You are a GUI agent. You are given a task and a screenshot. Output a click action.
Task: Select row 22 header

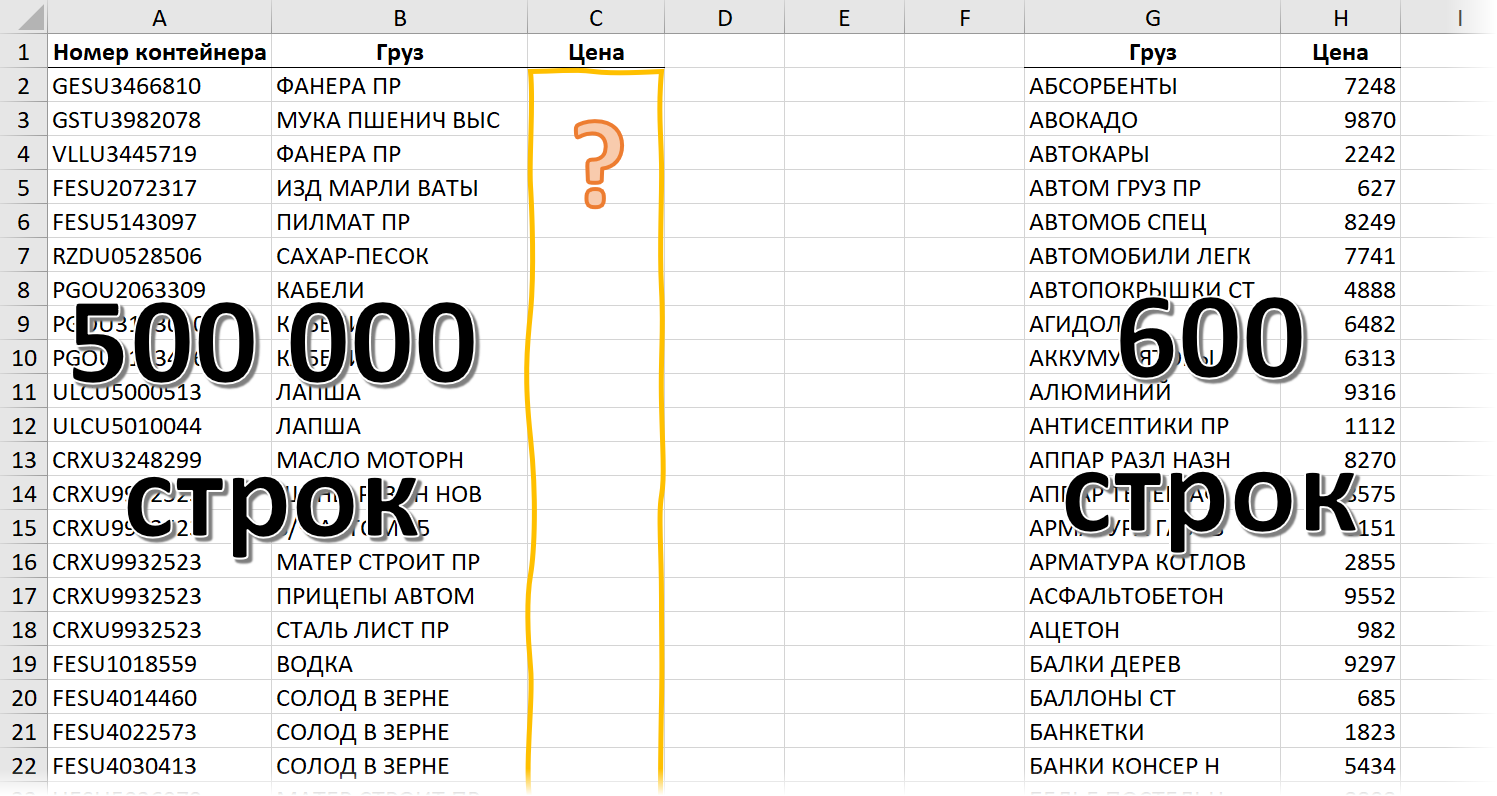(x=24, y=766)
